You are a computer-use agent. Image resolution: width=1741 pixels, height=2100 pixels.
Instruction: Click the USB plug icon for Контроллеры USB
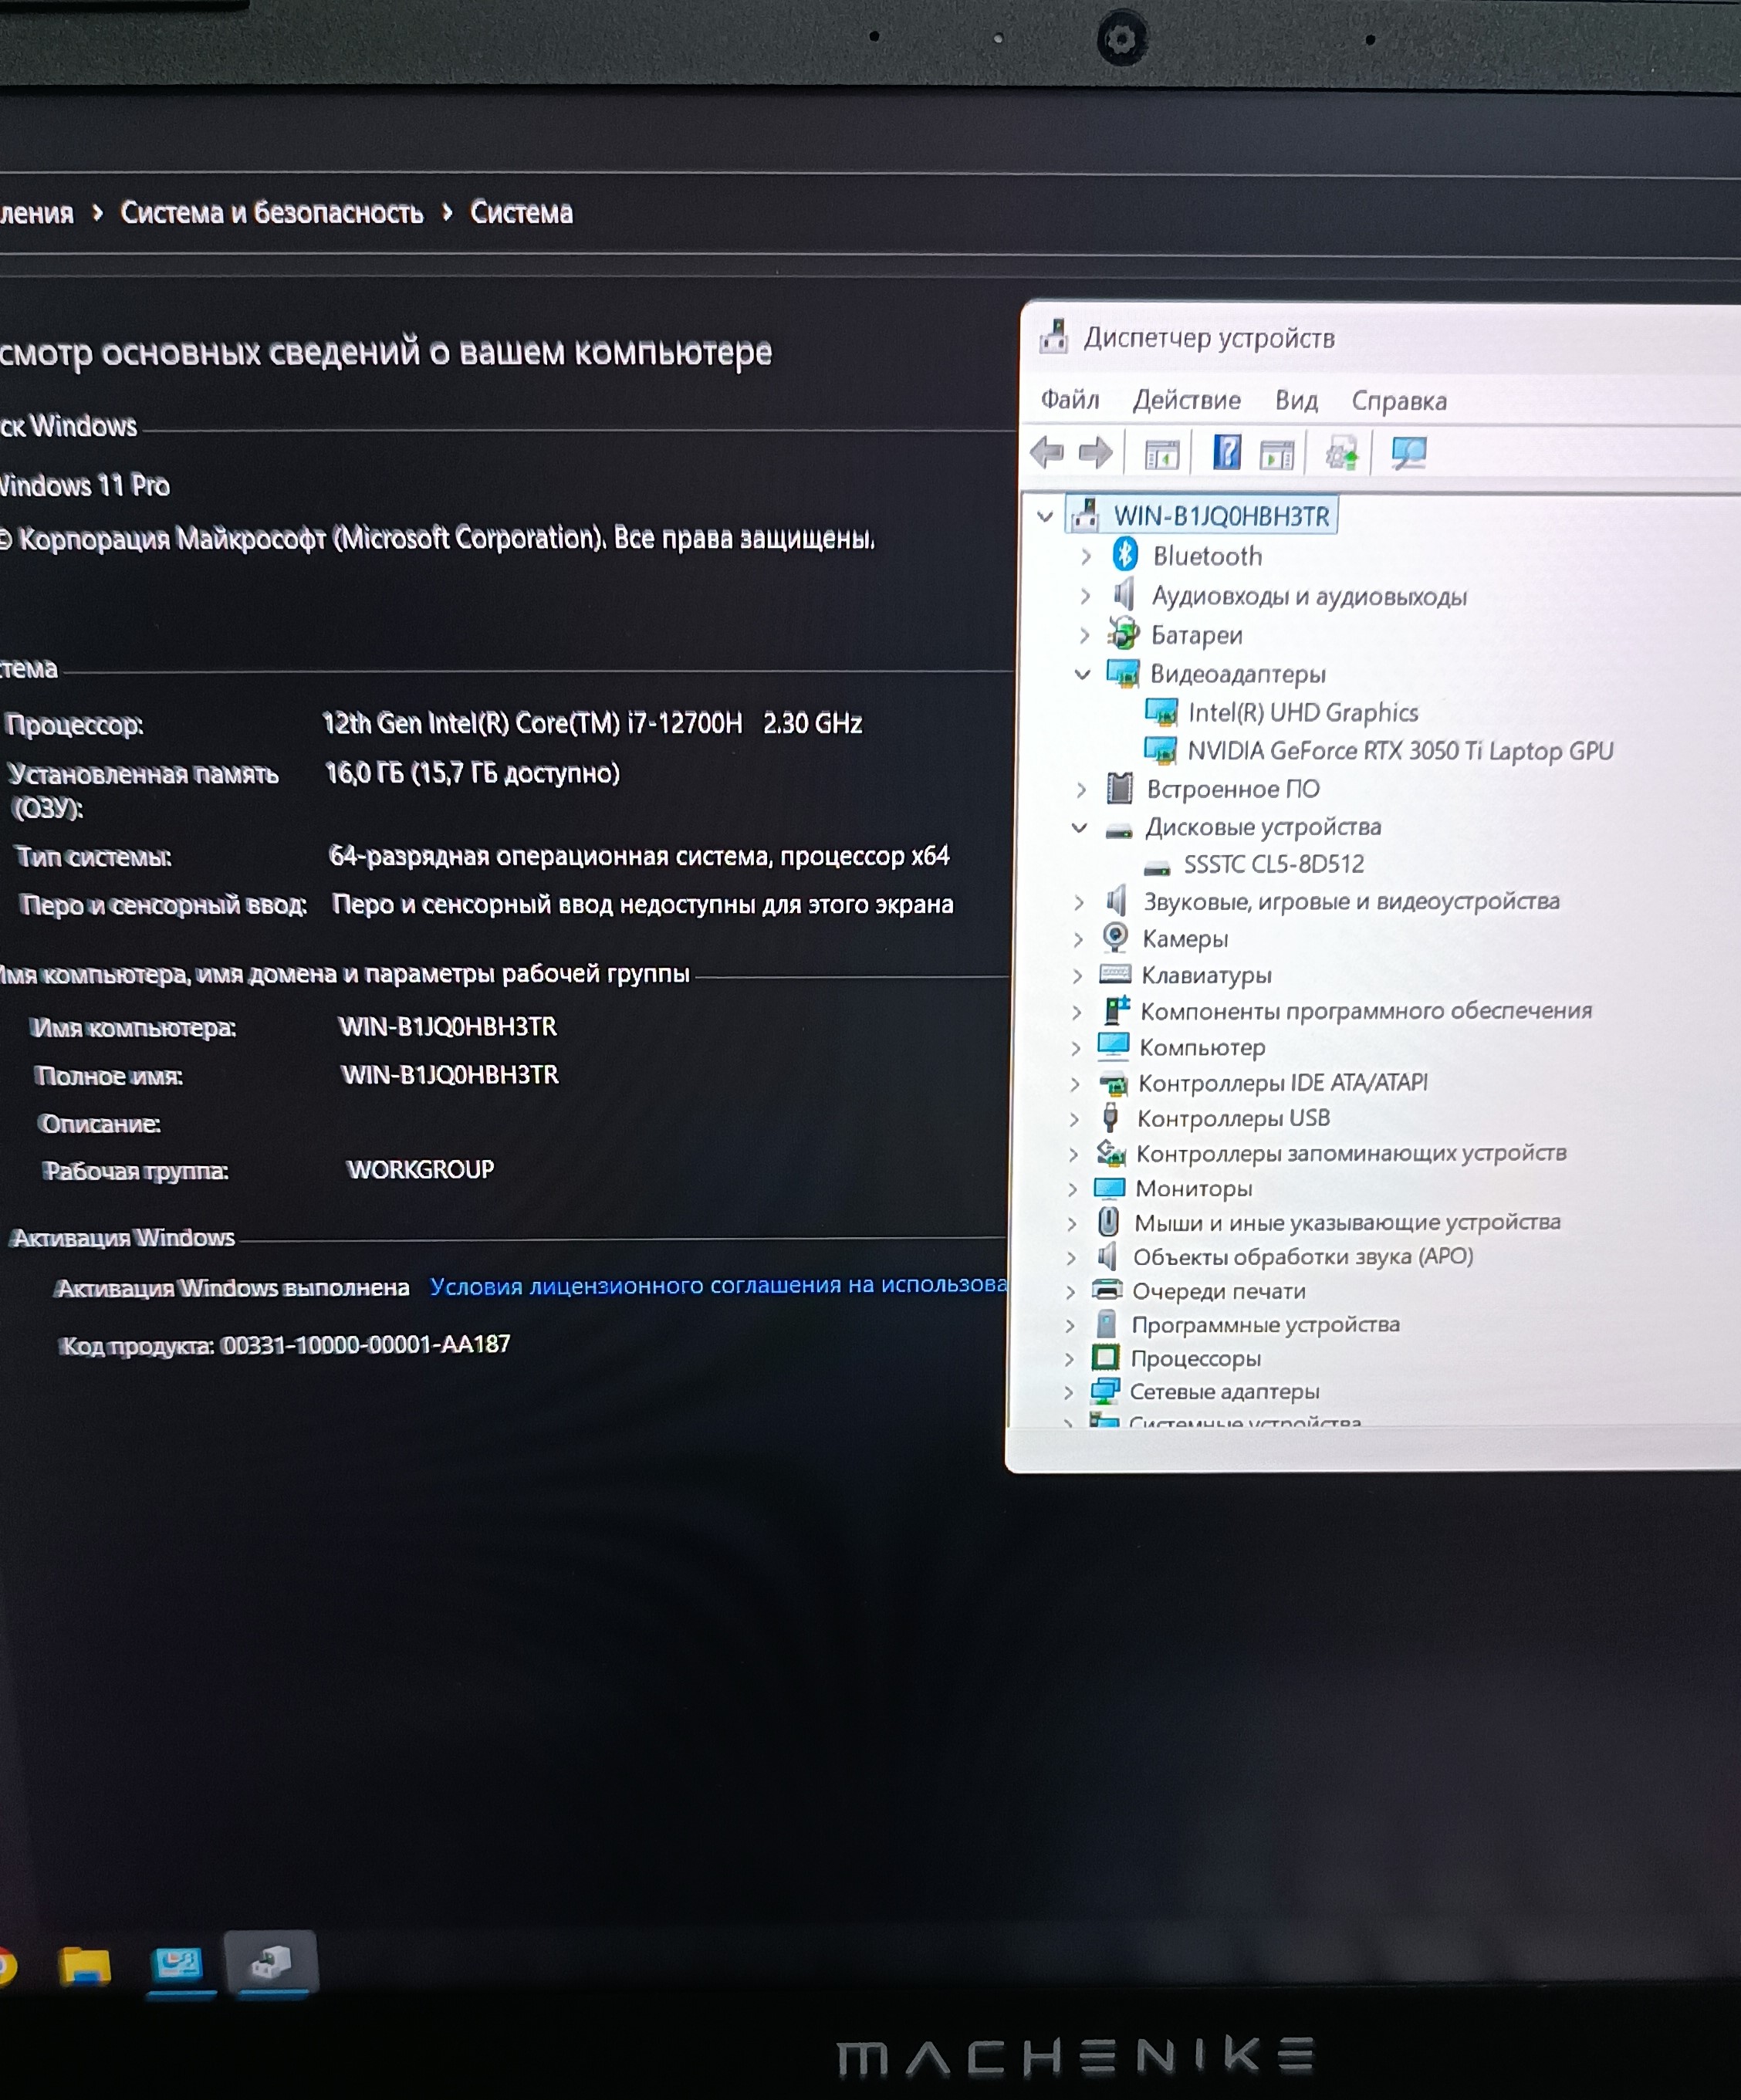click(1110, 1117)
